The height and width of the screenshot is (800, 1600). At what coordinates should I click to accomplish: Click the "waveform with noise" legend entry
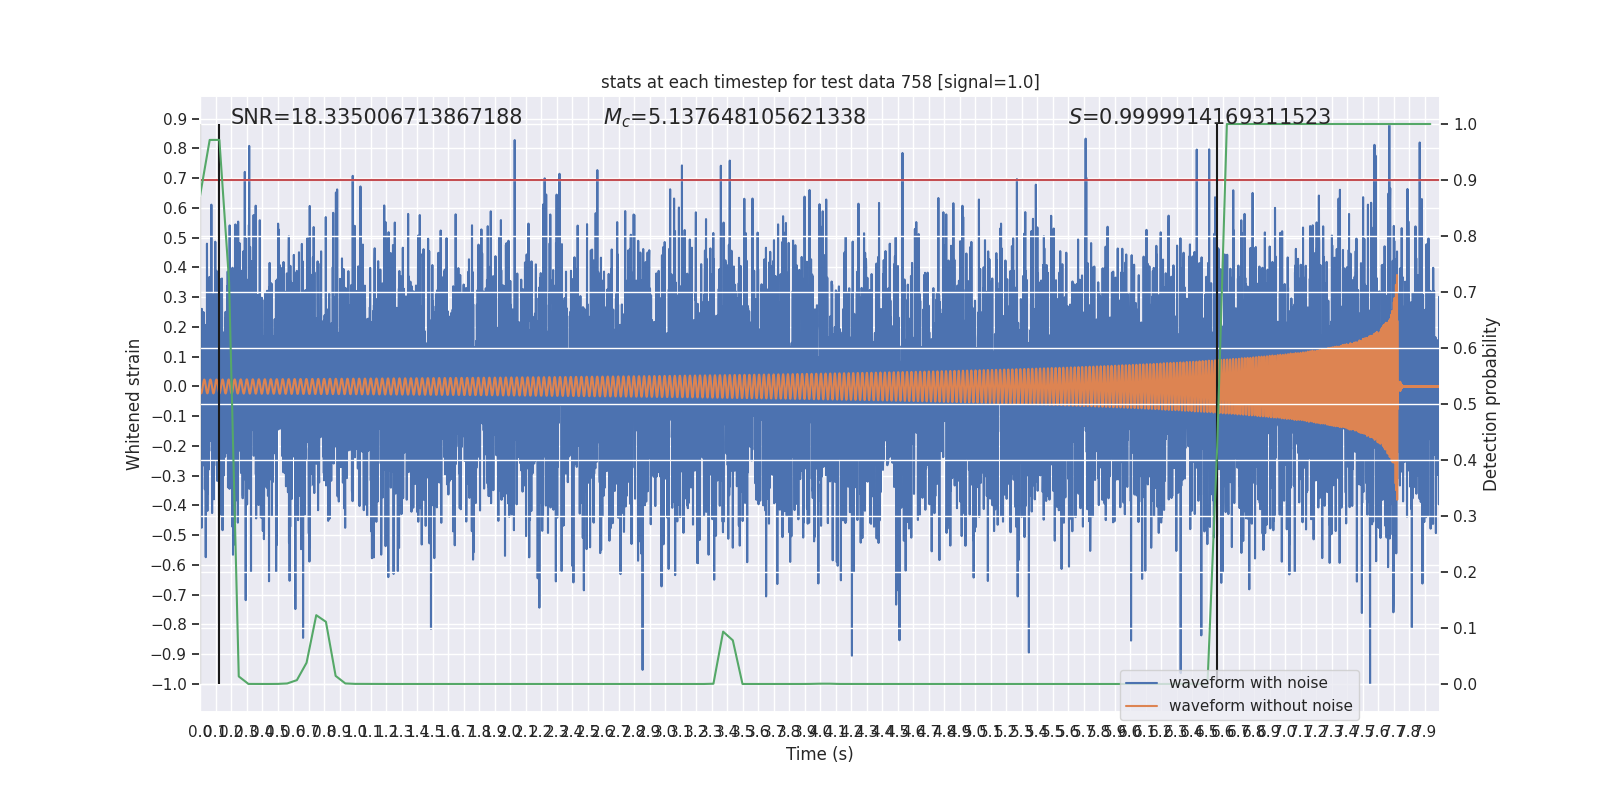pyautogui.click(x=1248, y=683)
